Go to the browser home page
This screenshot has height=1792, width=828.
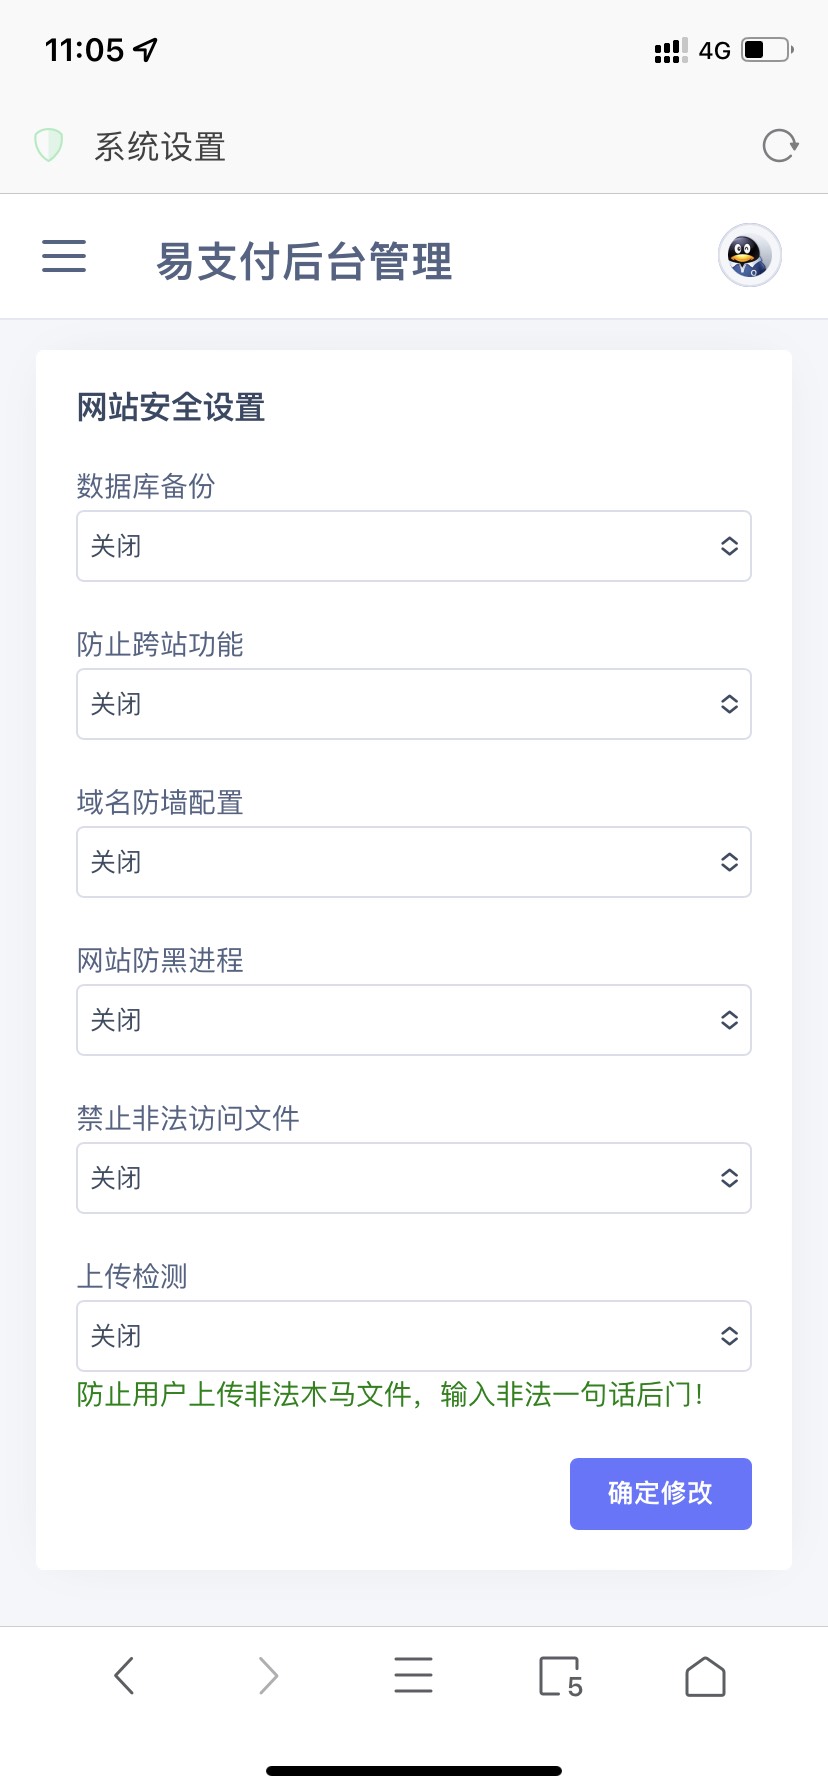pyautogui.click(x=705, y=1676)
